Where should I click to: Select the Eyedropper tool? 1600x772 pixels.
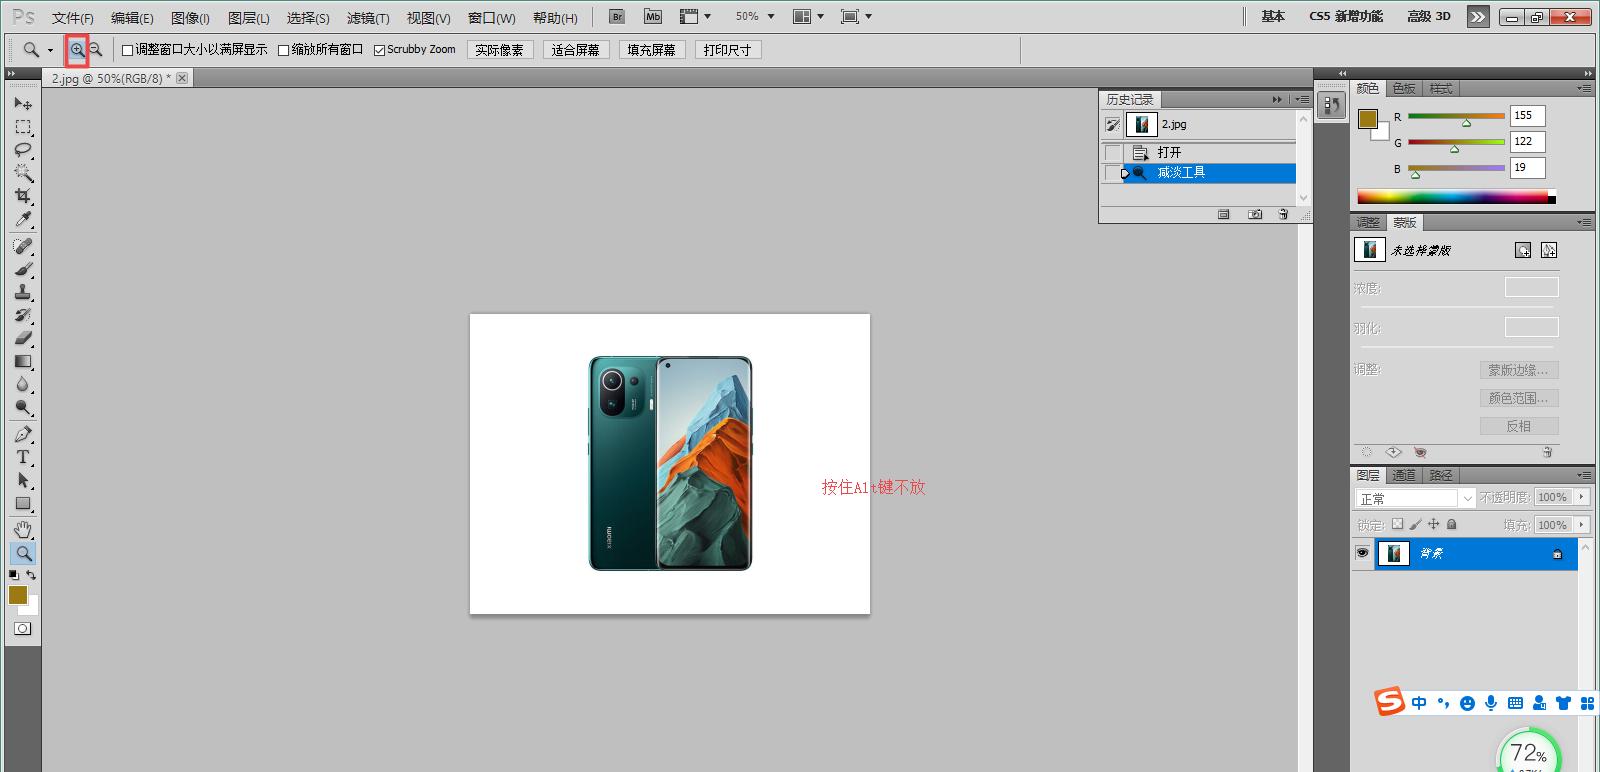coord(23,219)
